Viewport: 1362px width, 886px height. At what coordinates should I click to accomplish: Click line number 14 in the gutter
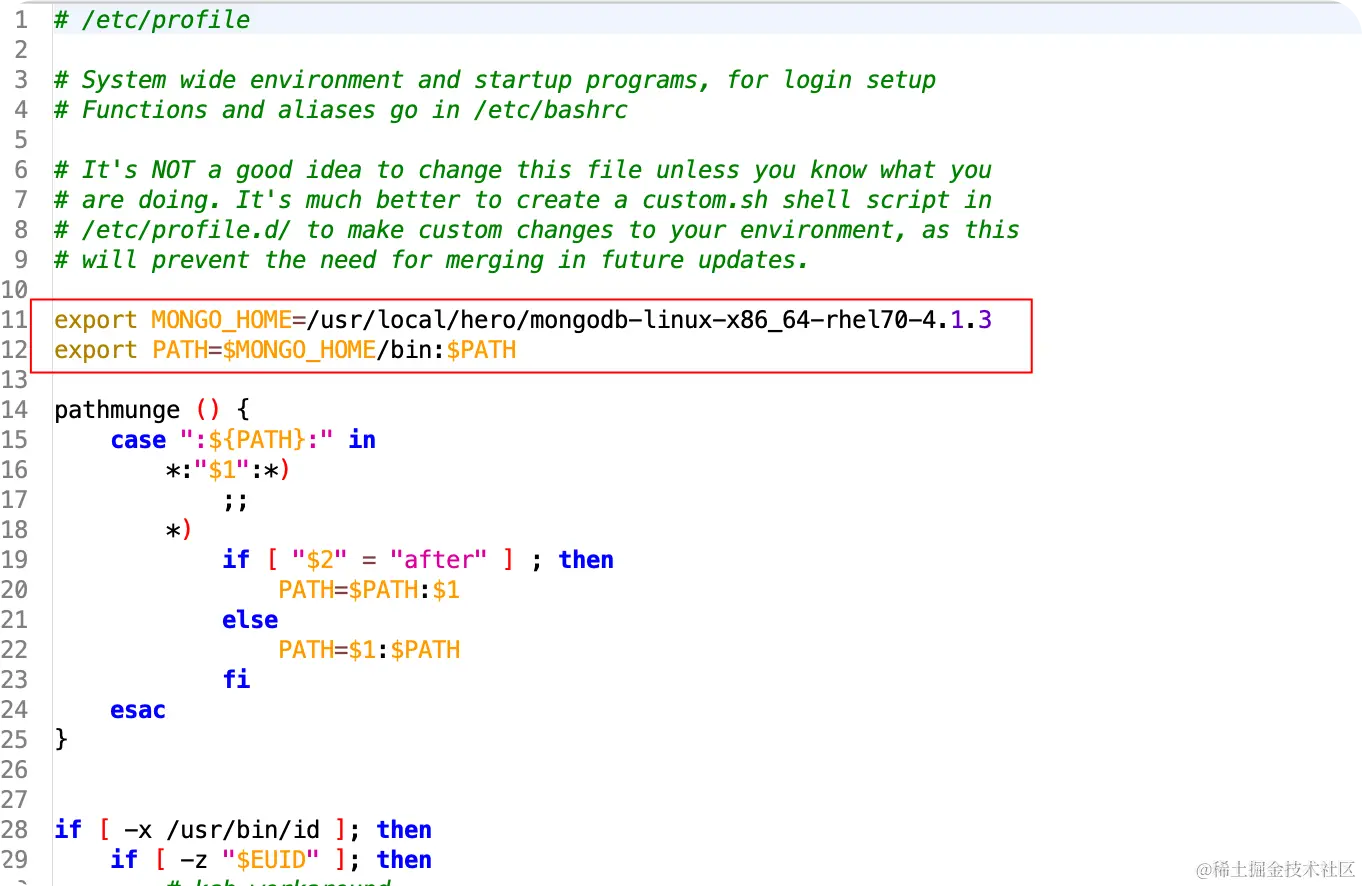[15, 410]
